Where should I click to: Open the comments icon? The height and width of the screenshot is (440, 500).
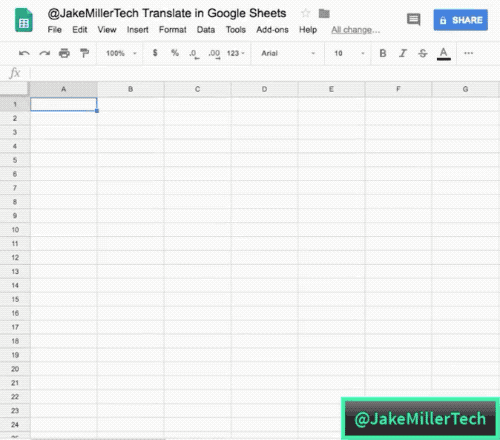(413, 20)
